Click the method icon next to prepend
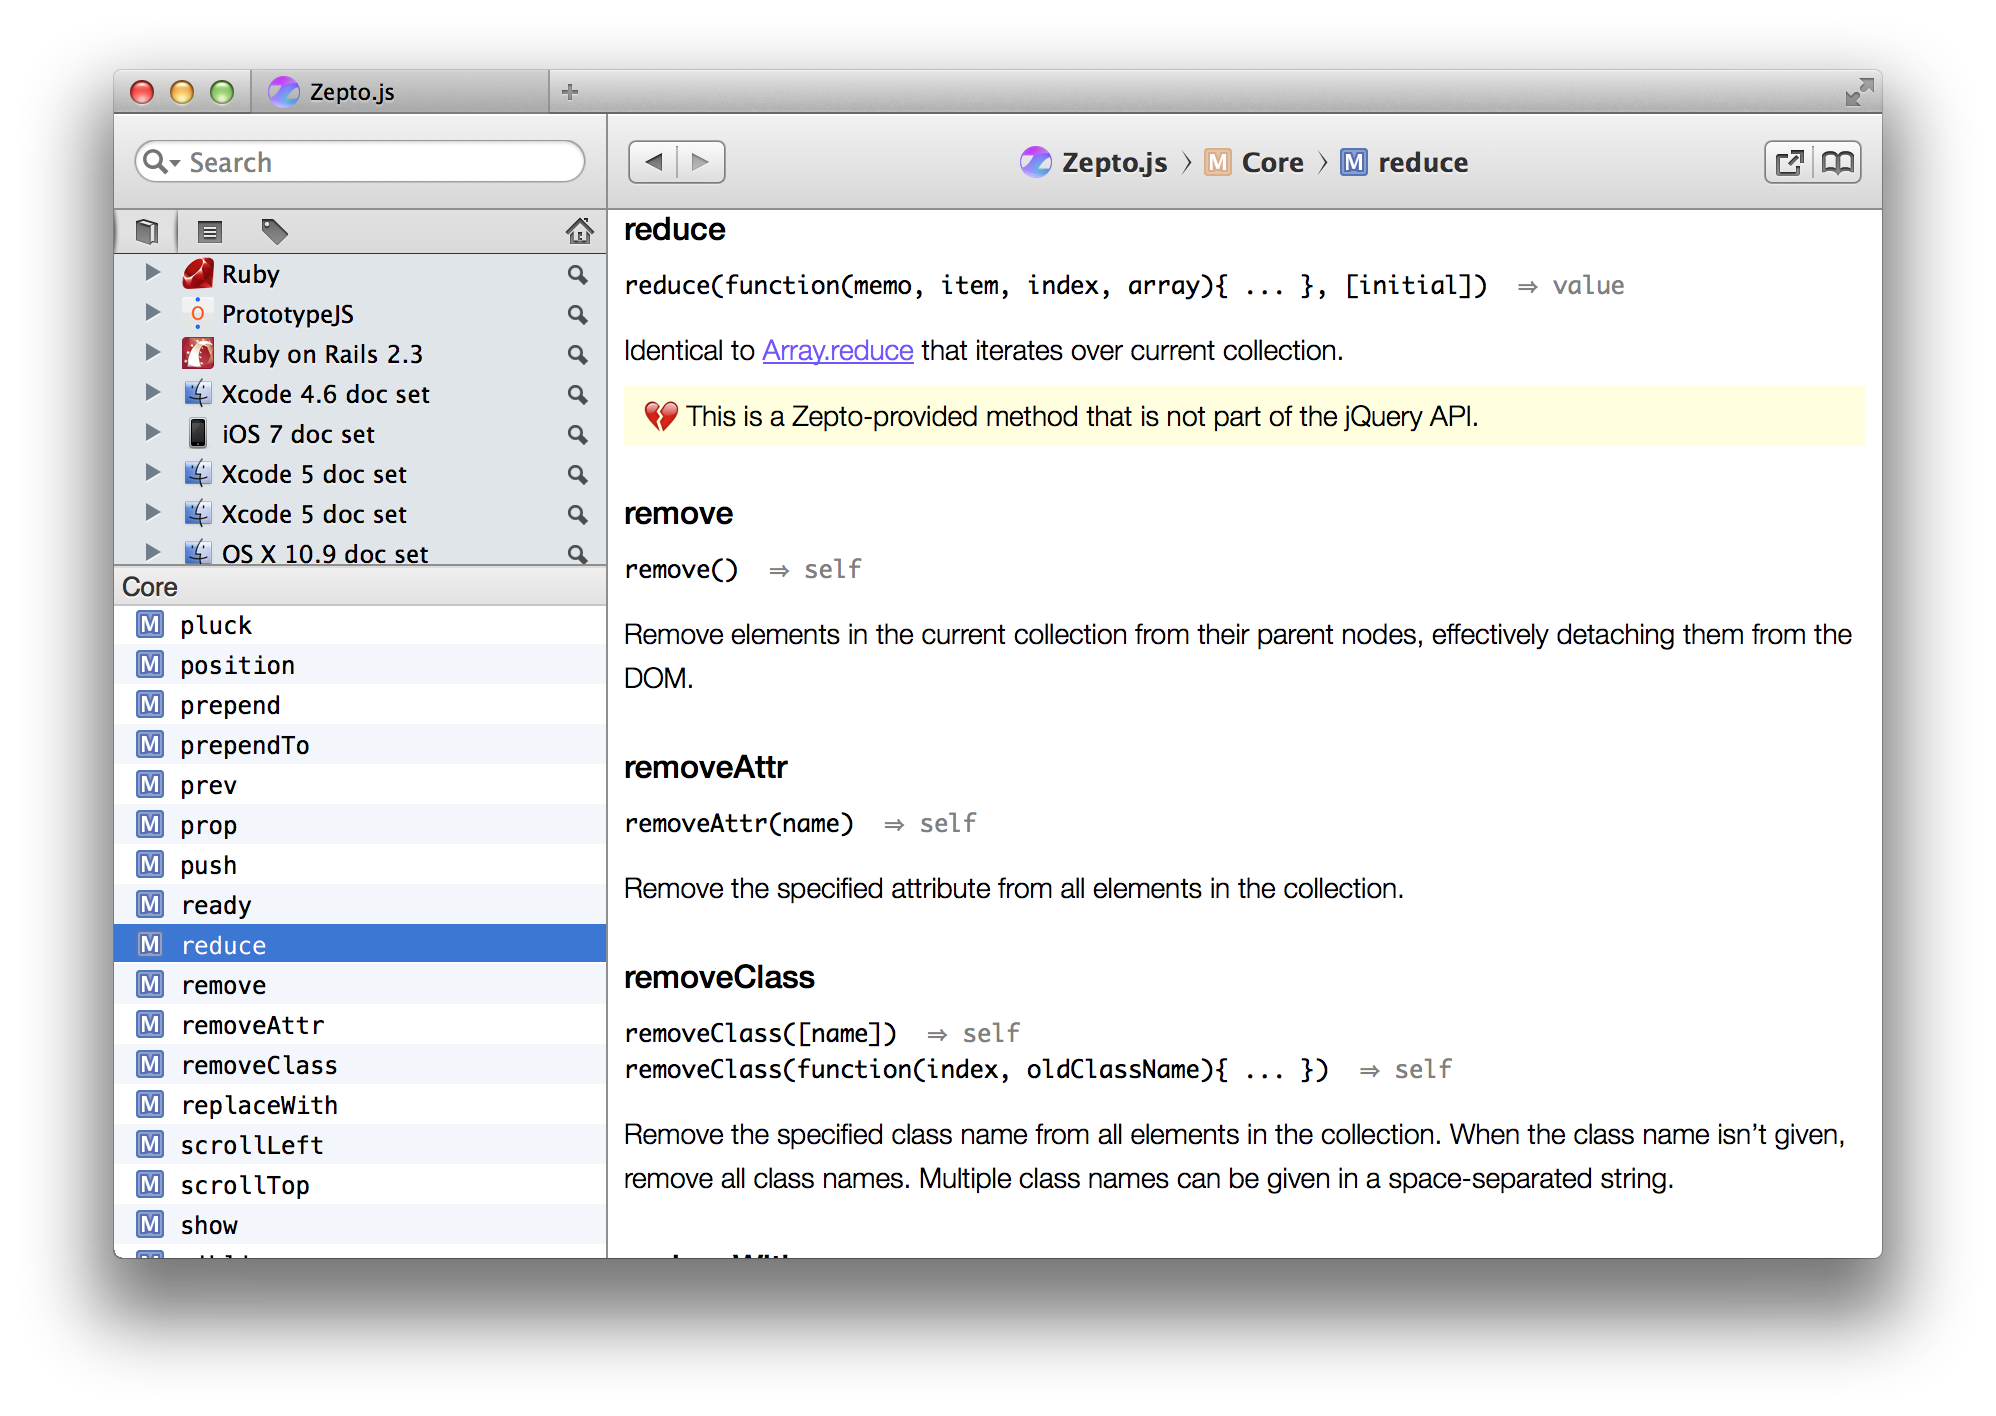Screen dimensions: 1996x1416 [150, 705]
